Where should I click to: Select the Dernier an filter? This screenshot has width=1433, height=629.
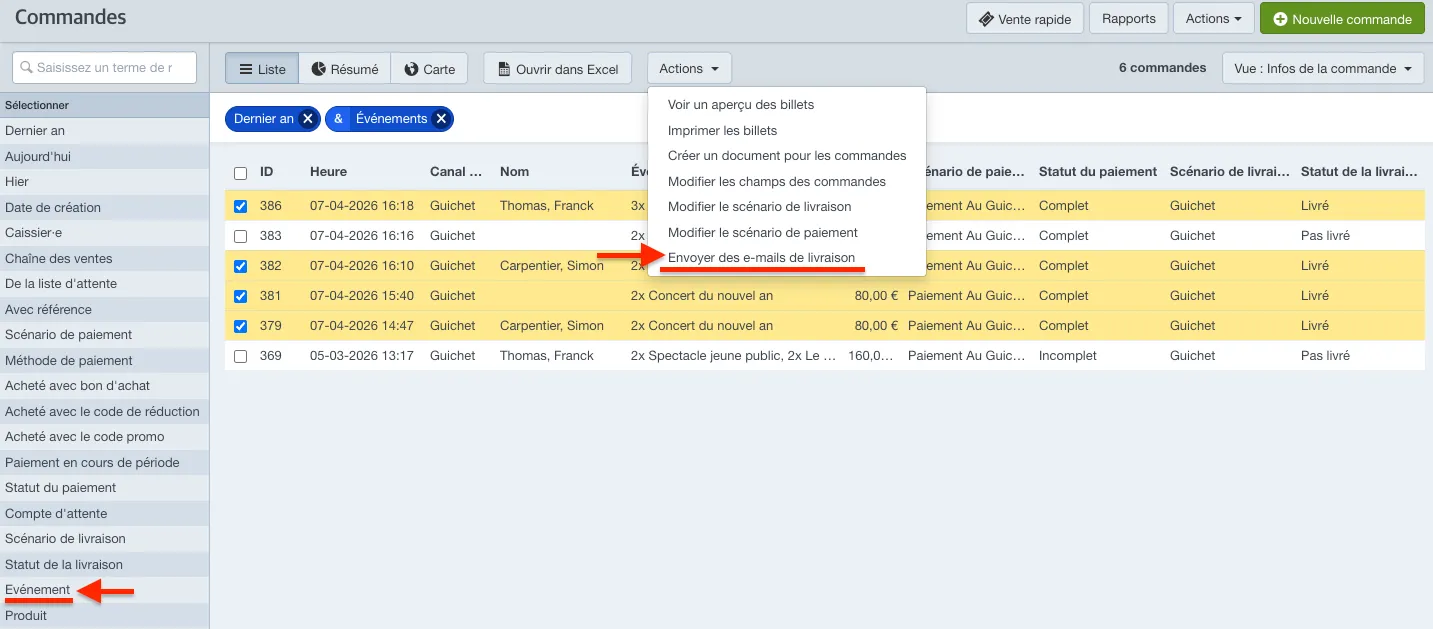click(104, 131)
